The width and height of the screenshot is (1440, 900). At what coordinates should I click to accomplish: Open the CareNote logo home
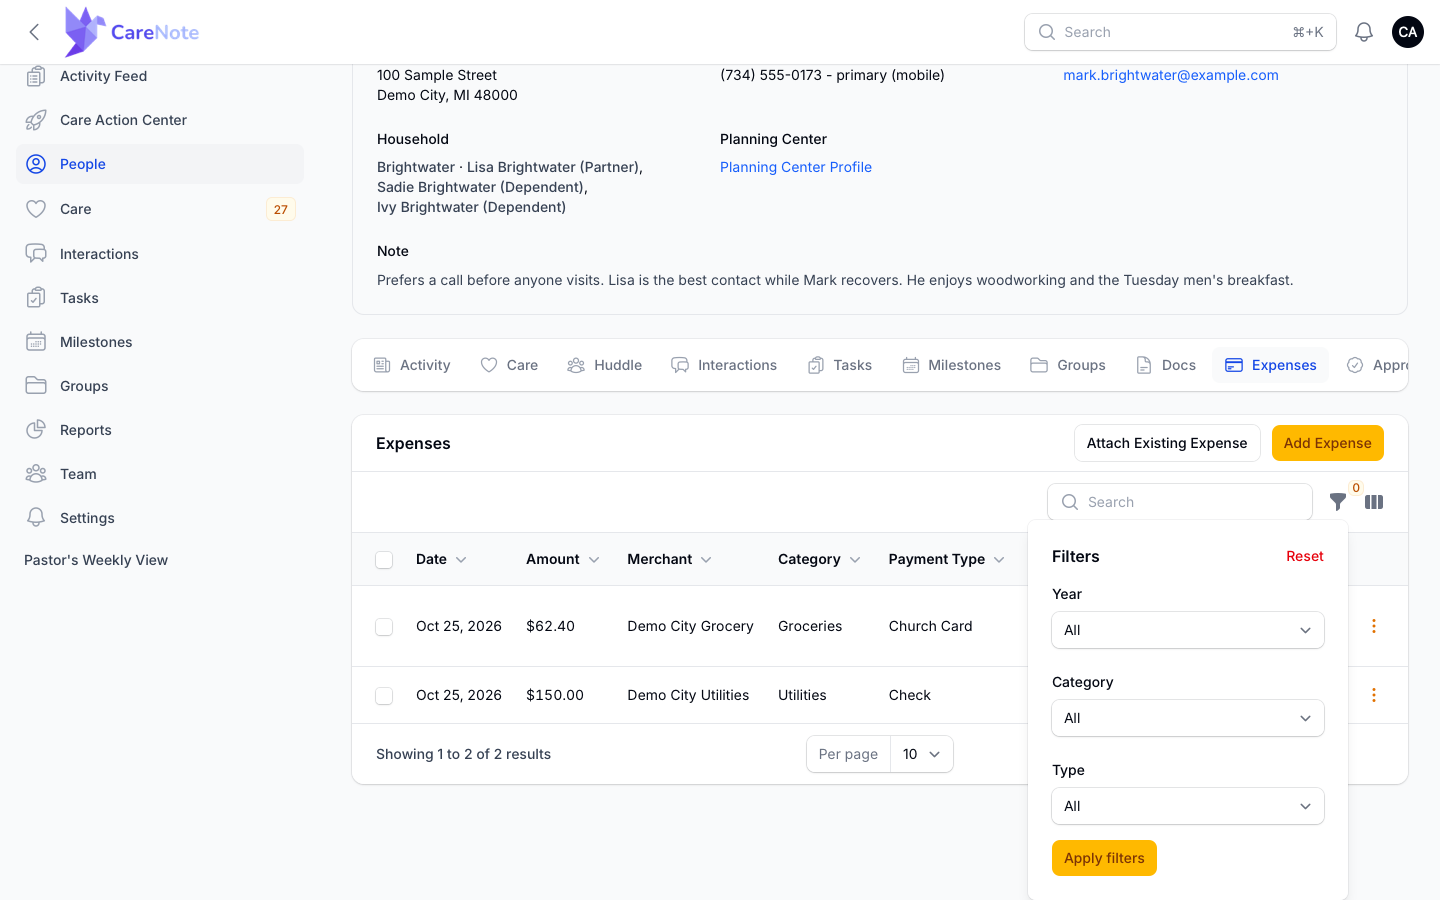pyautogui.click(x=131, y=32)
